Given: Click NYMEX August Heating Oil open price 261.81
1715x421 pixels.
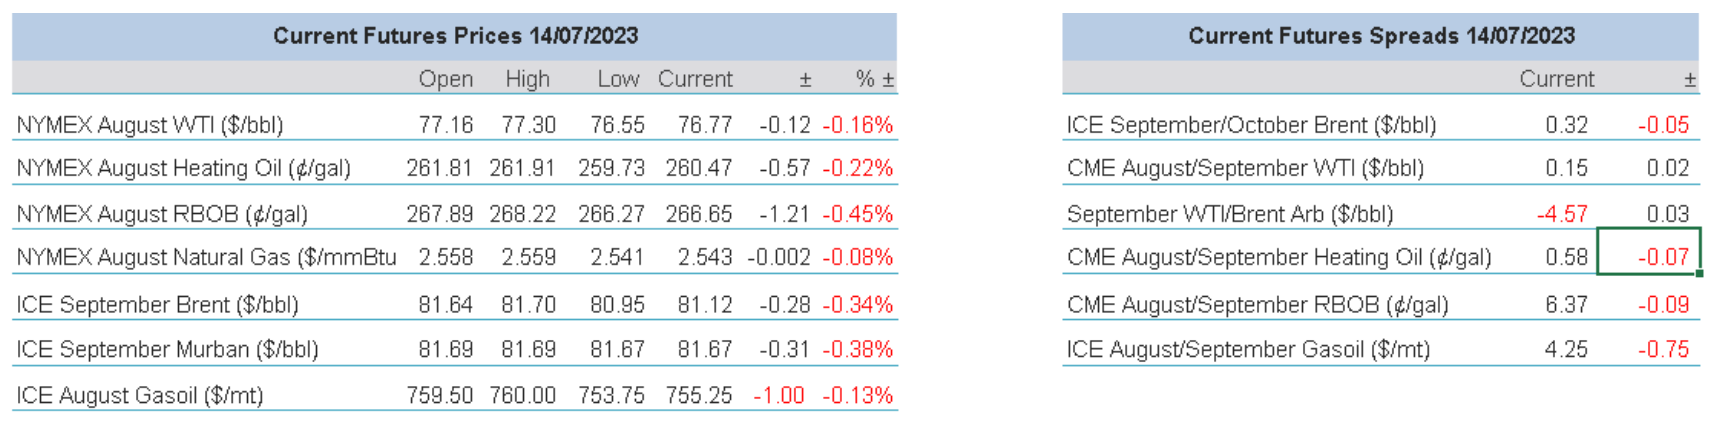Looking at the screenshot, I should click(x=439, y=168).
